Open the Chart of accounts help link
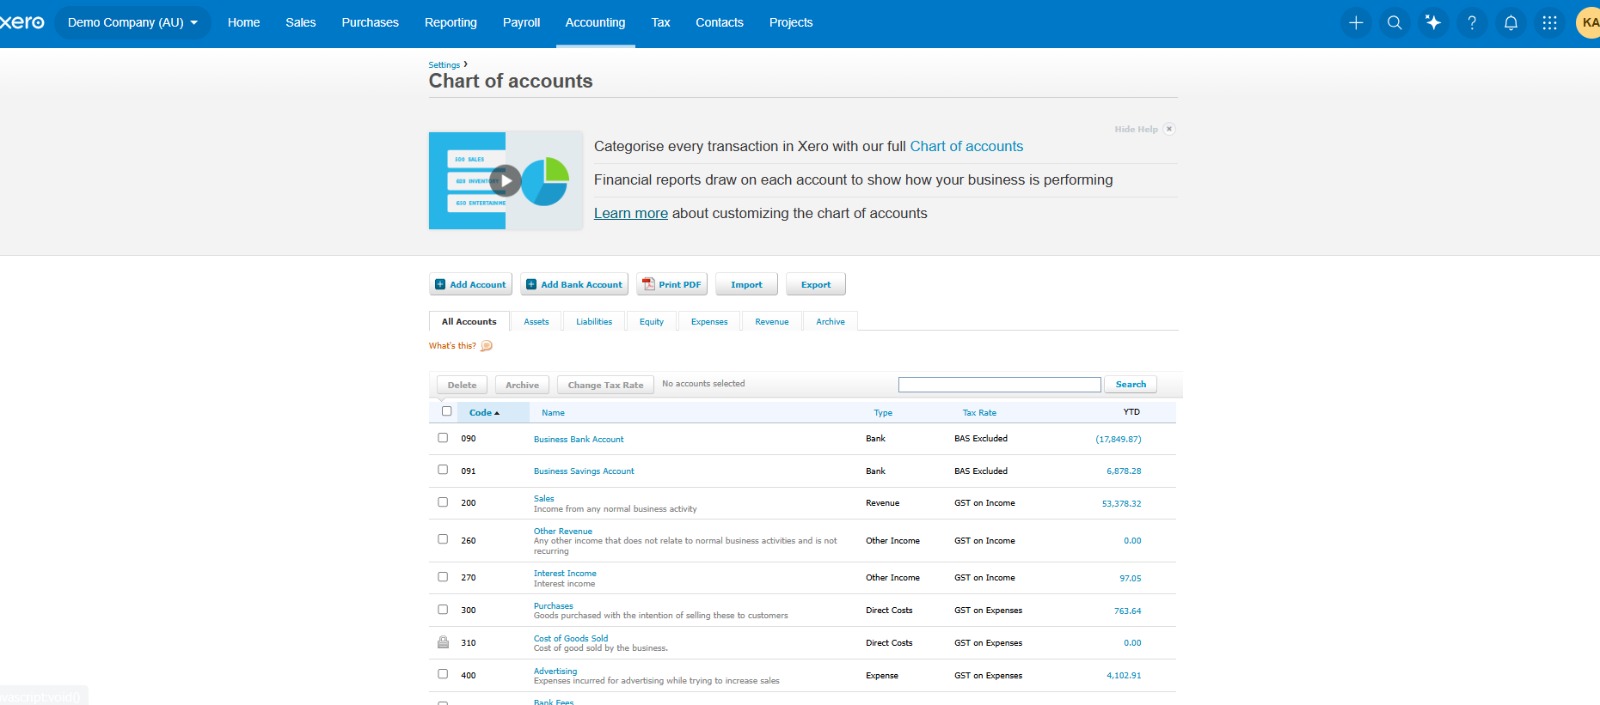This screenshot has width=1600, height=705. click(x=966, y=146)
